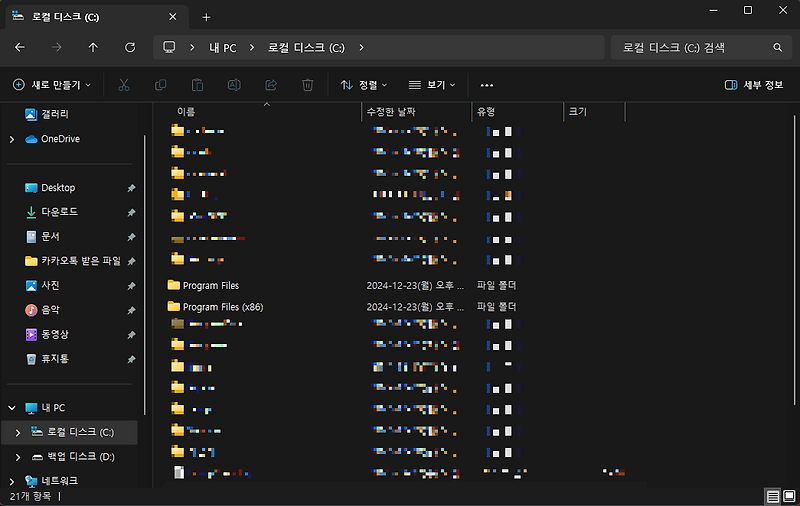The height and width of the screenshot is (506, 800).
Task: Expand 로컬 디스크 (C:) in sidebar
Action: (18, 433)
